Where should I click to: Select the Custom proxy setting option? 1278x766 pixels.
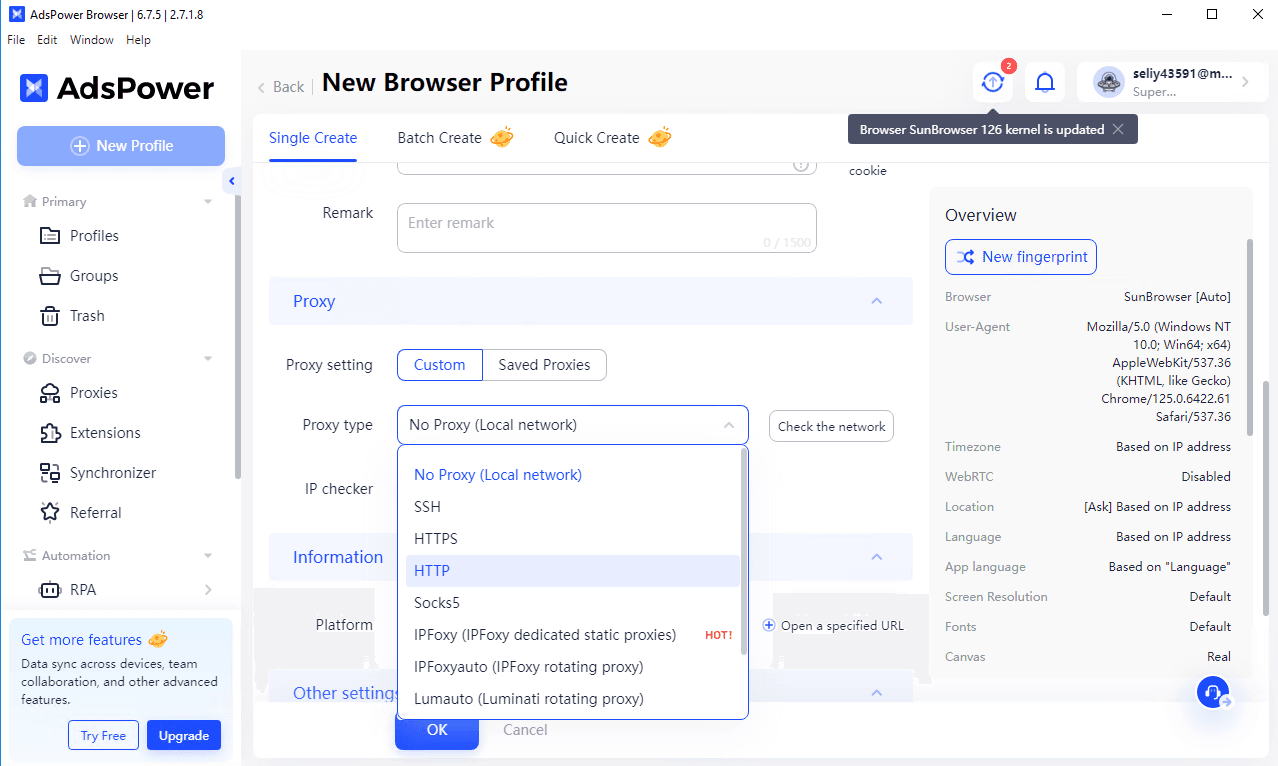439,365
